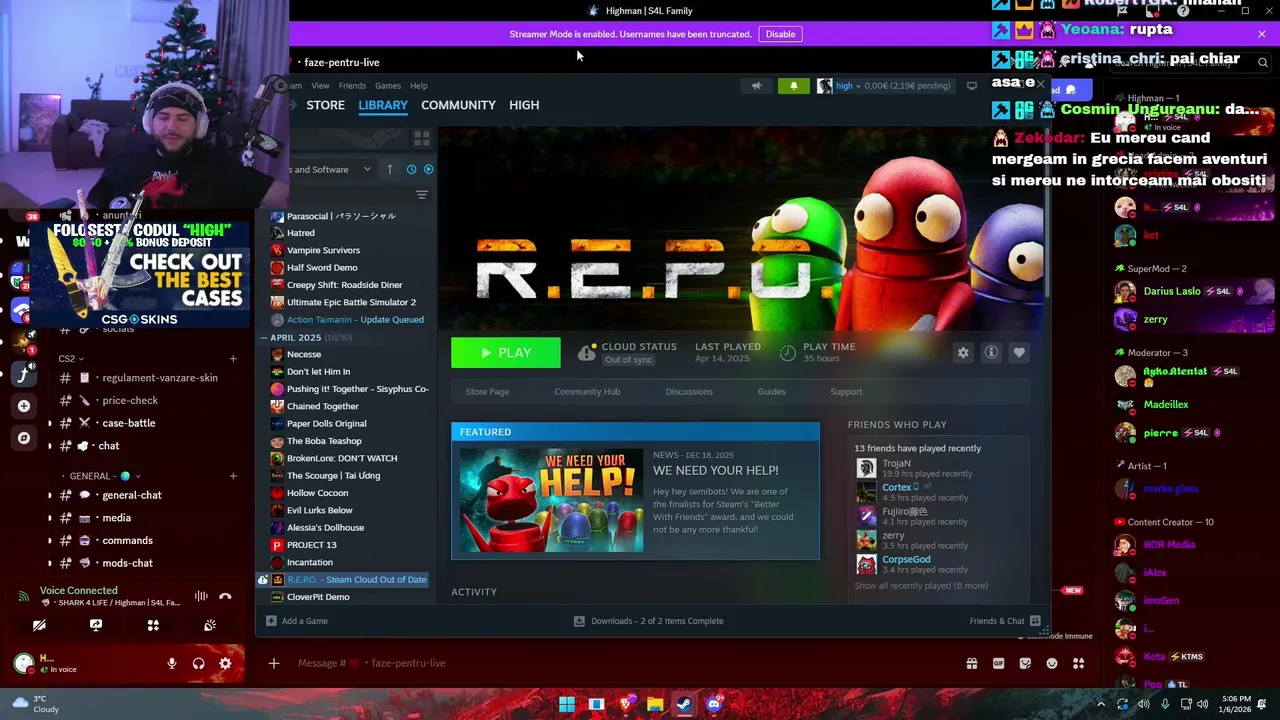Open the R.E.P.O. Community Hub link

tap(587, 392)
